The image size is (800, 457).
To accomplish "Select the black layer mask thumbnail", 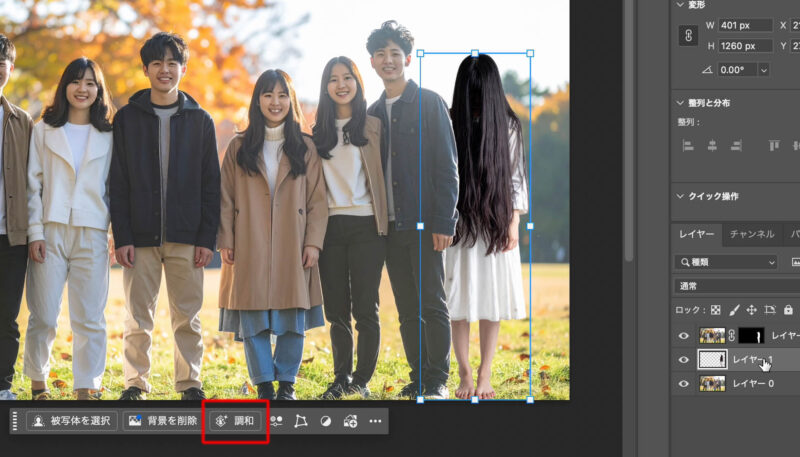I will coord(751,335).
